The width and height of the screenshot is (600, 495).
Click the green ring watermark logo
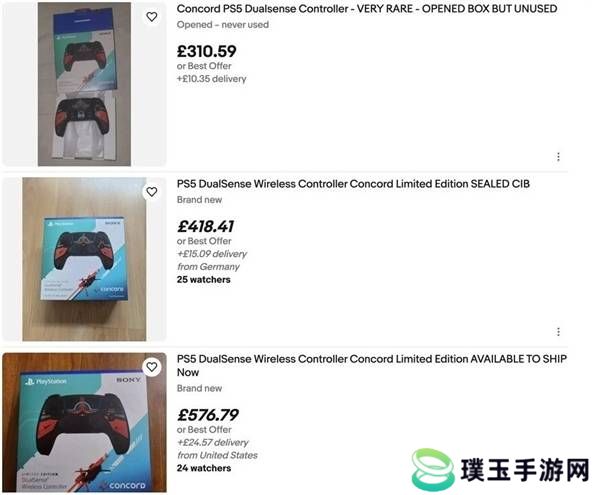coord(433,469)
